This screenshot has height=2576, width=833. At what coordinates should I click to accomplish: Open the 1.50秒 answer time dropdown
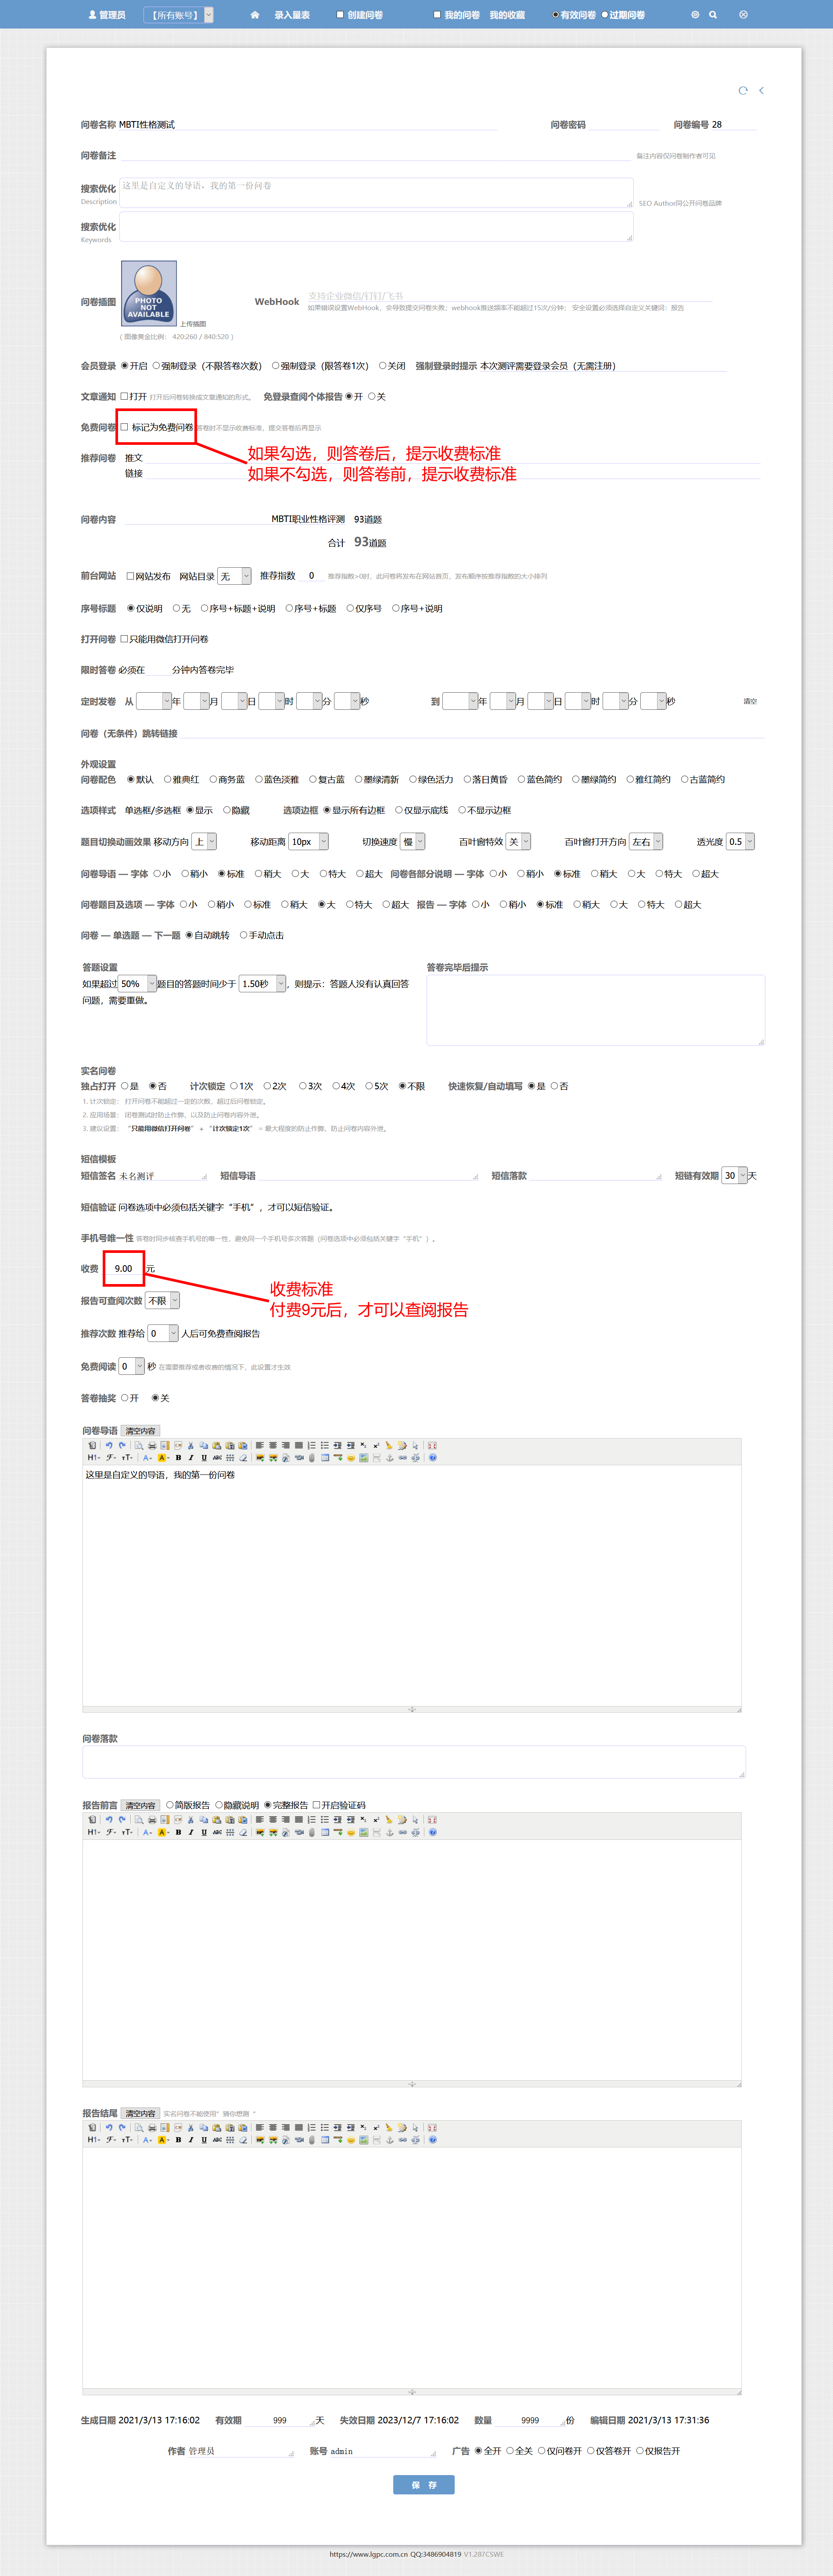pyautogui.click(x=263, y=984)
